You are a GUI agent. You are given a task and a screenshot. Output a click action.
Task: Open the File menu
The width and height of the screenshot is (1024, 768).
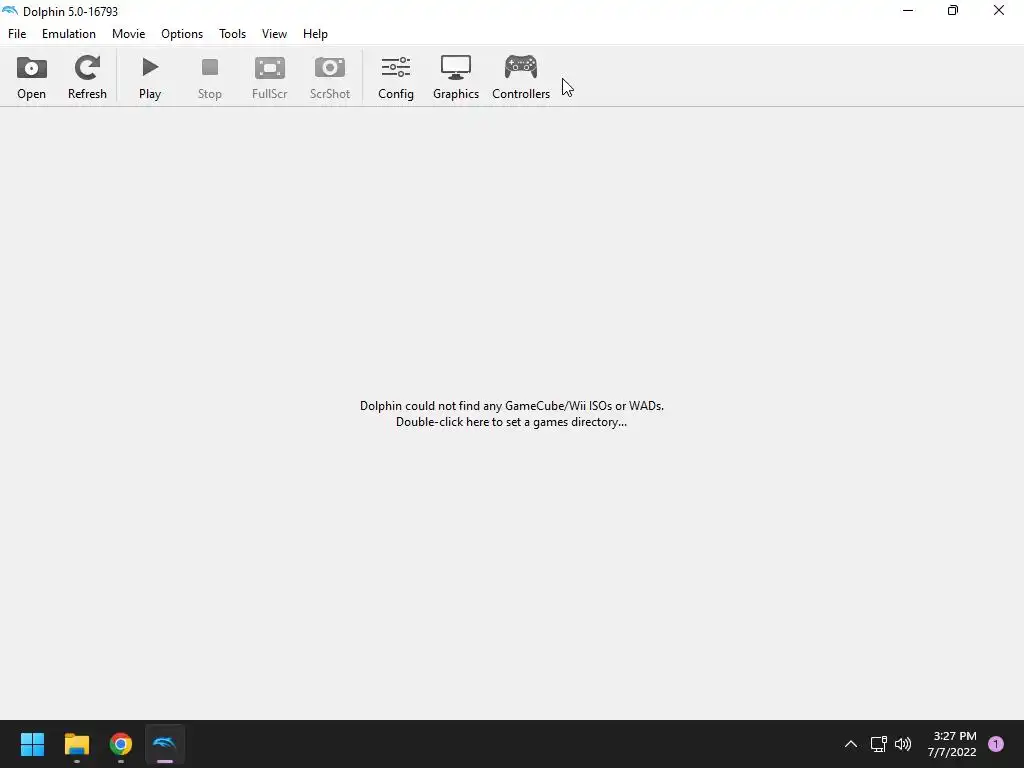[x=17, y=34]
